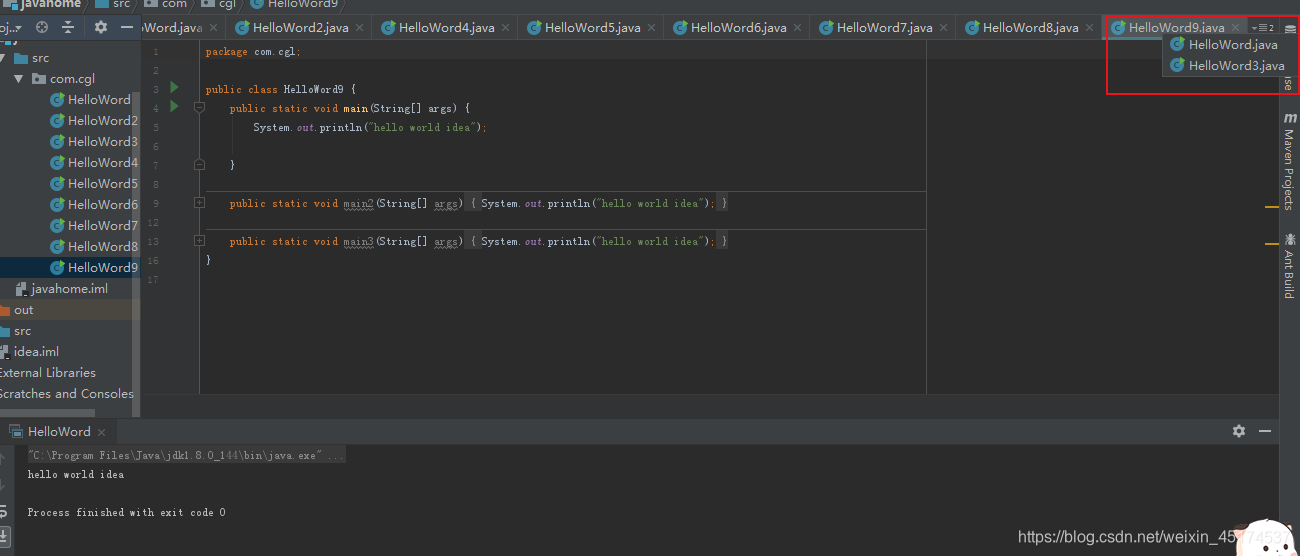Click the warning stripe marker near main2
Image resolution: width=1300 pixels, height=556 pixels.
coord(1272,206)
